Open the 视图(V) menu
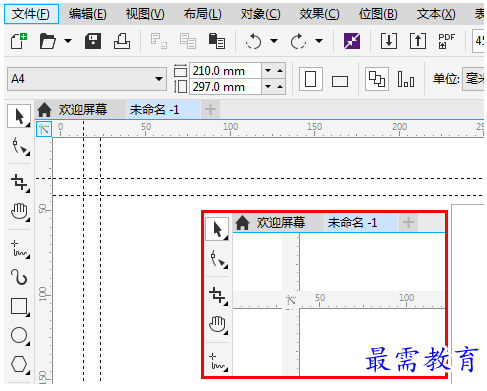This screenshot has height=391, width=487. point(145,14)
